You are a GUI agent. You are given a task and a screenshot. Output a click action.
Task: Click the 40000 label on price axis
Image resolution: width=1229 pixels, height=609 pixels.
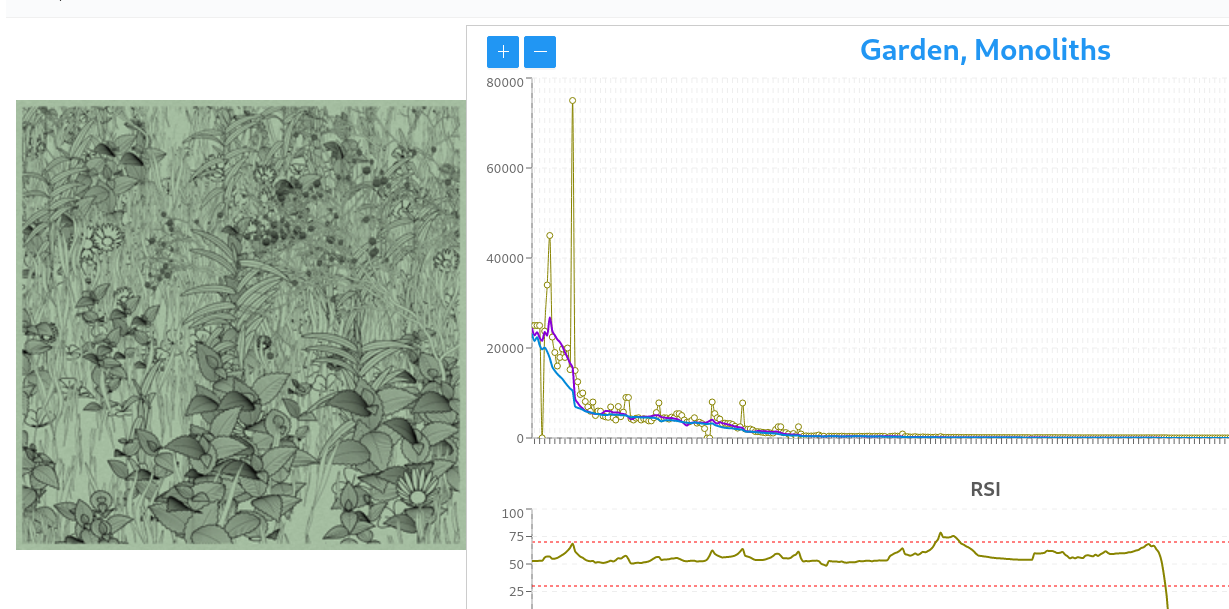[505, 258]
